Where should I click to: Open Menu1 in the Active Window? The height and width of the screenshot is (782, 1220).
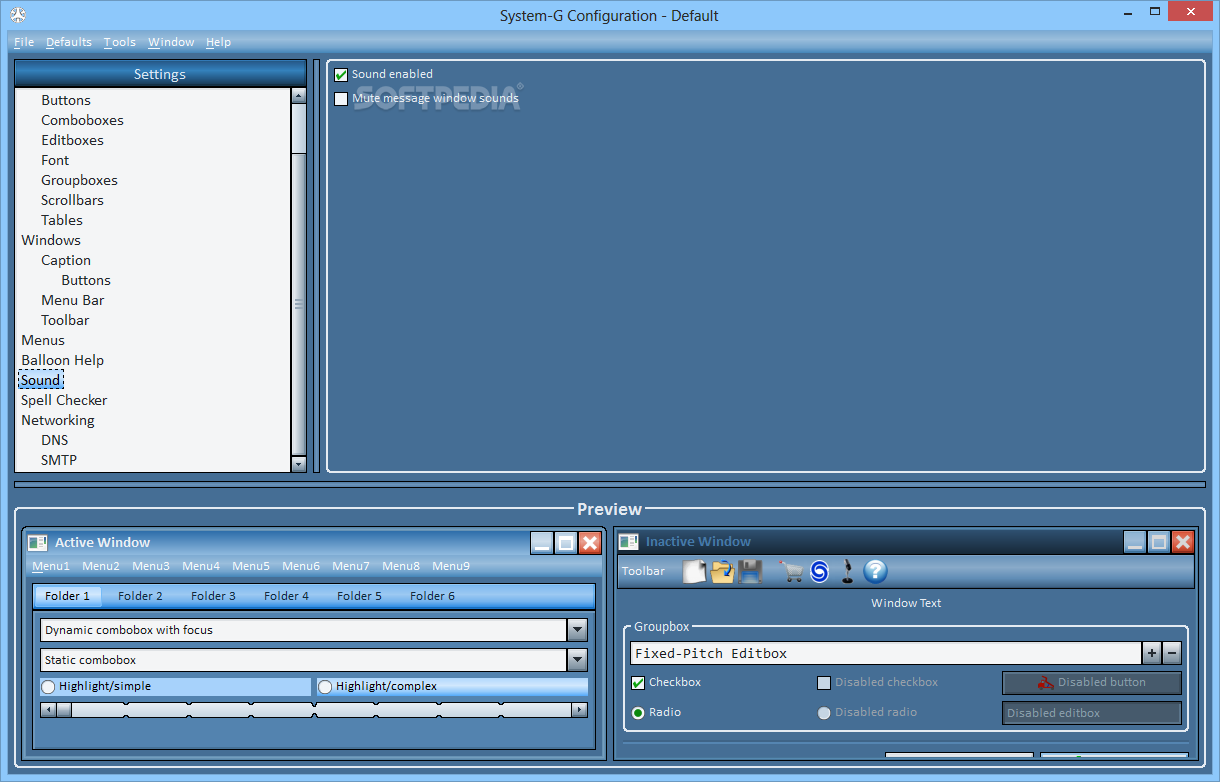click(51, 566)
